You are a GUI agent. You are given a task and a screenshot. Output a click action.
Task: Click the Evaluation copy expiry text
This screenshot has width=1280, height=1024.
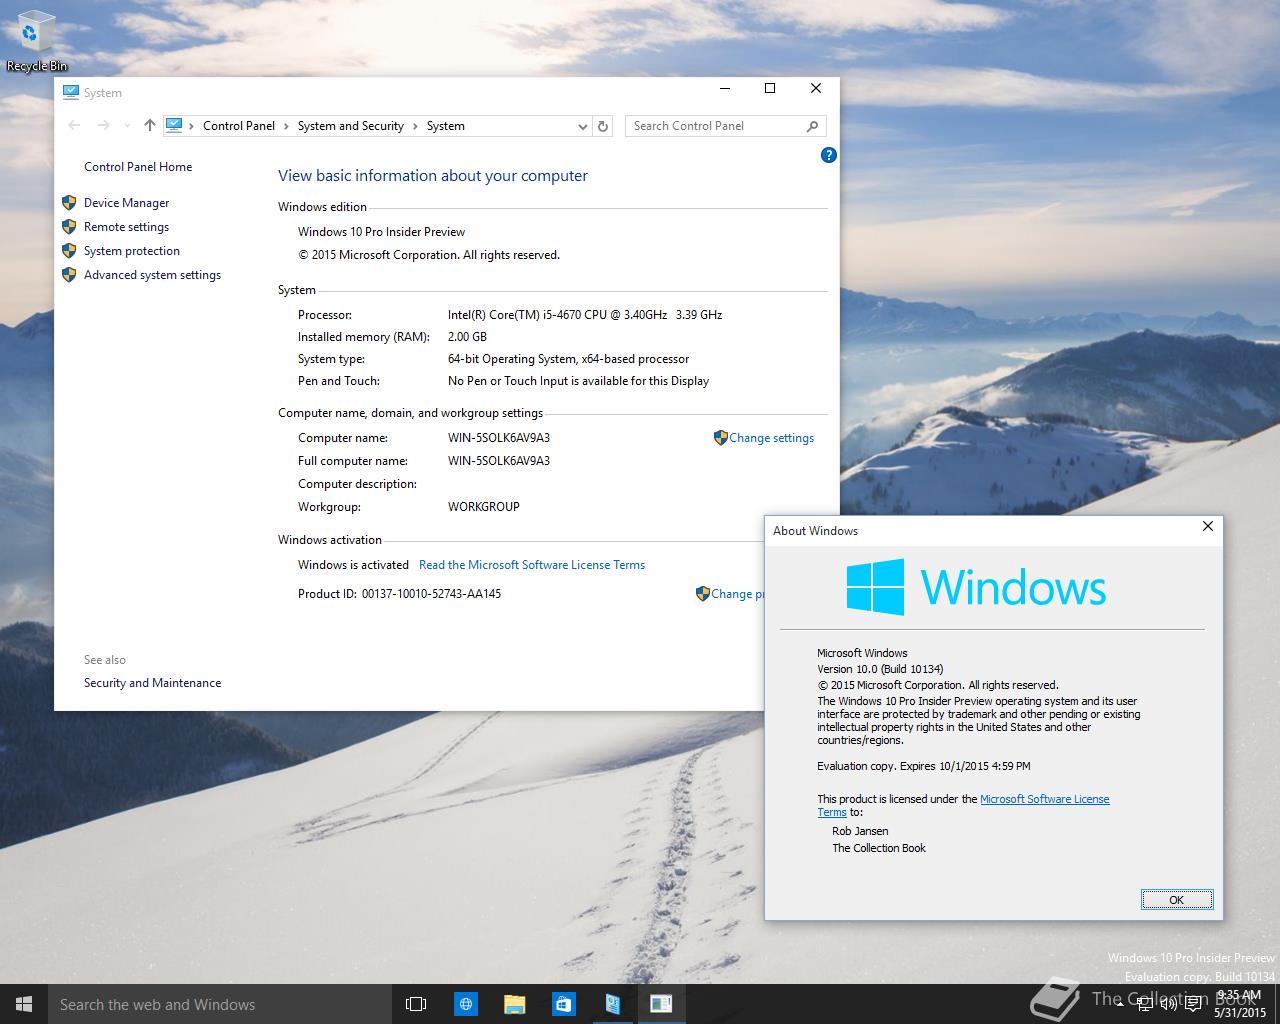click(x=924, y=766)
